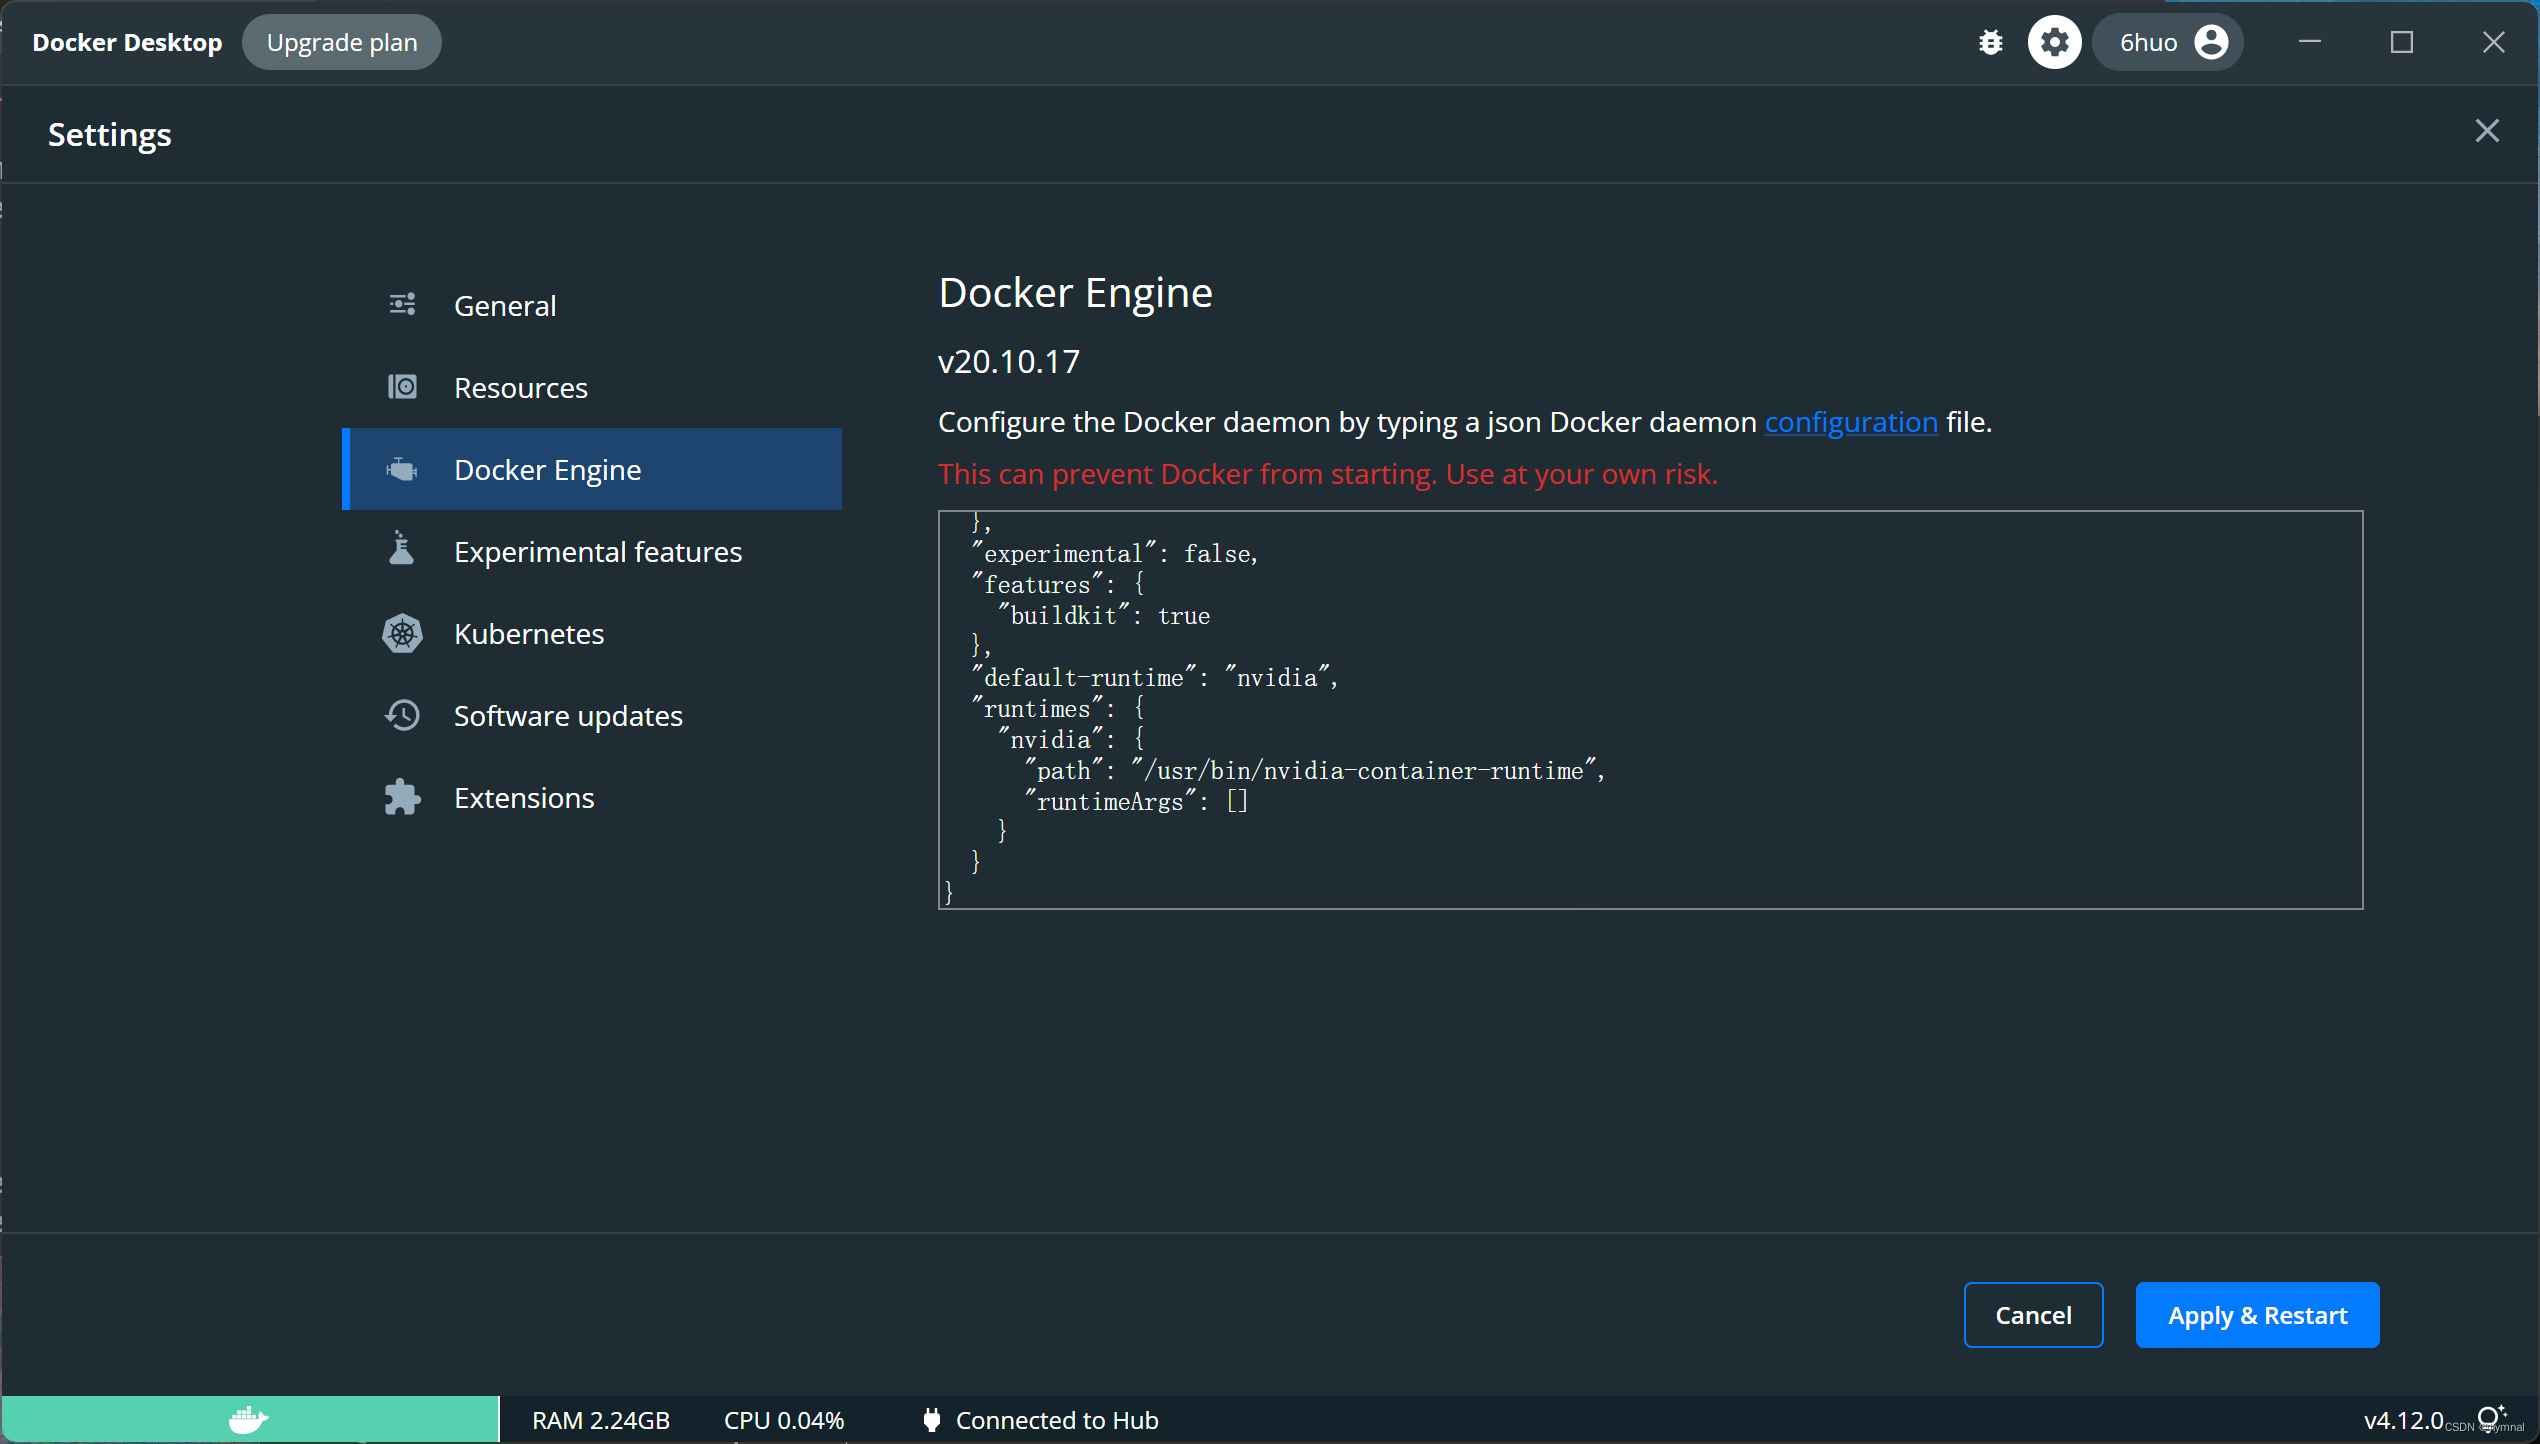Close the Settings panel with X
Image resolution: width=2540 pixels, height=1444 pixels.
[x=2486, y=131]
